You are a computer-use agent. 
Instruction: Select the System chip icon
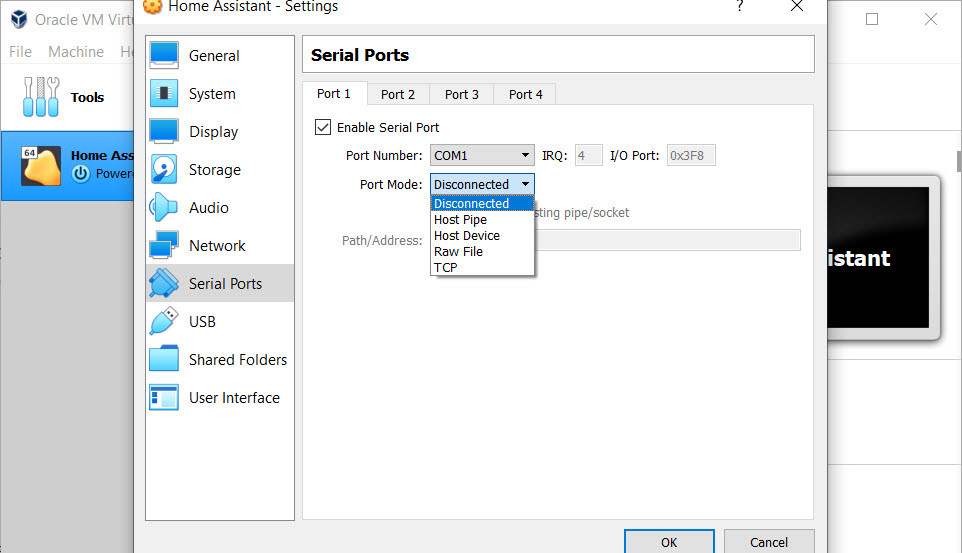point(164,94)
